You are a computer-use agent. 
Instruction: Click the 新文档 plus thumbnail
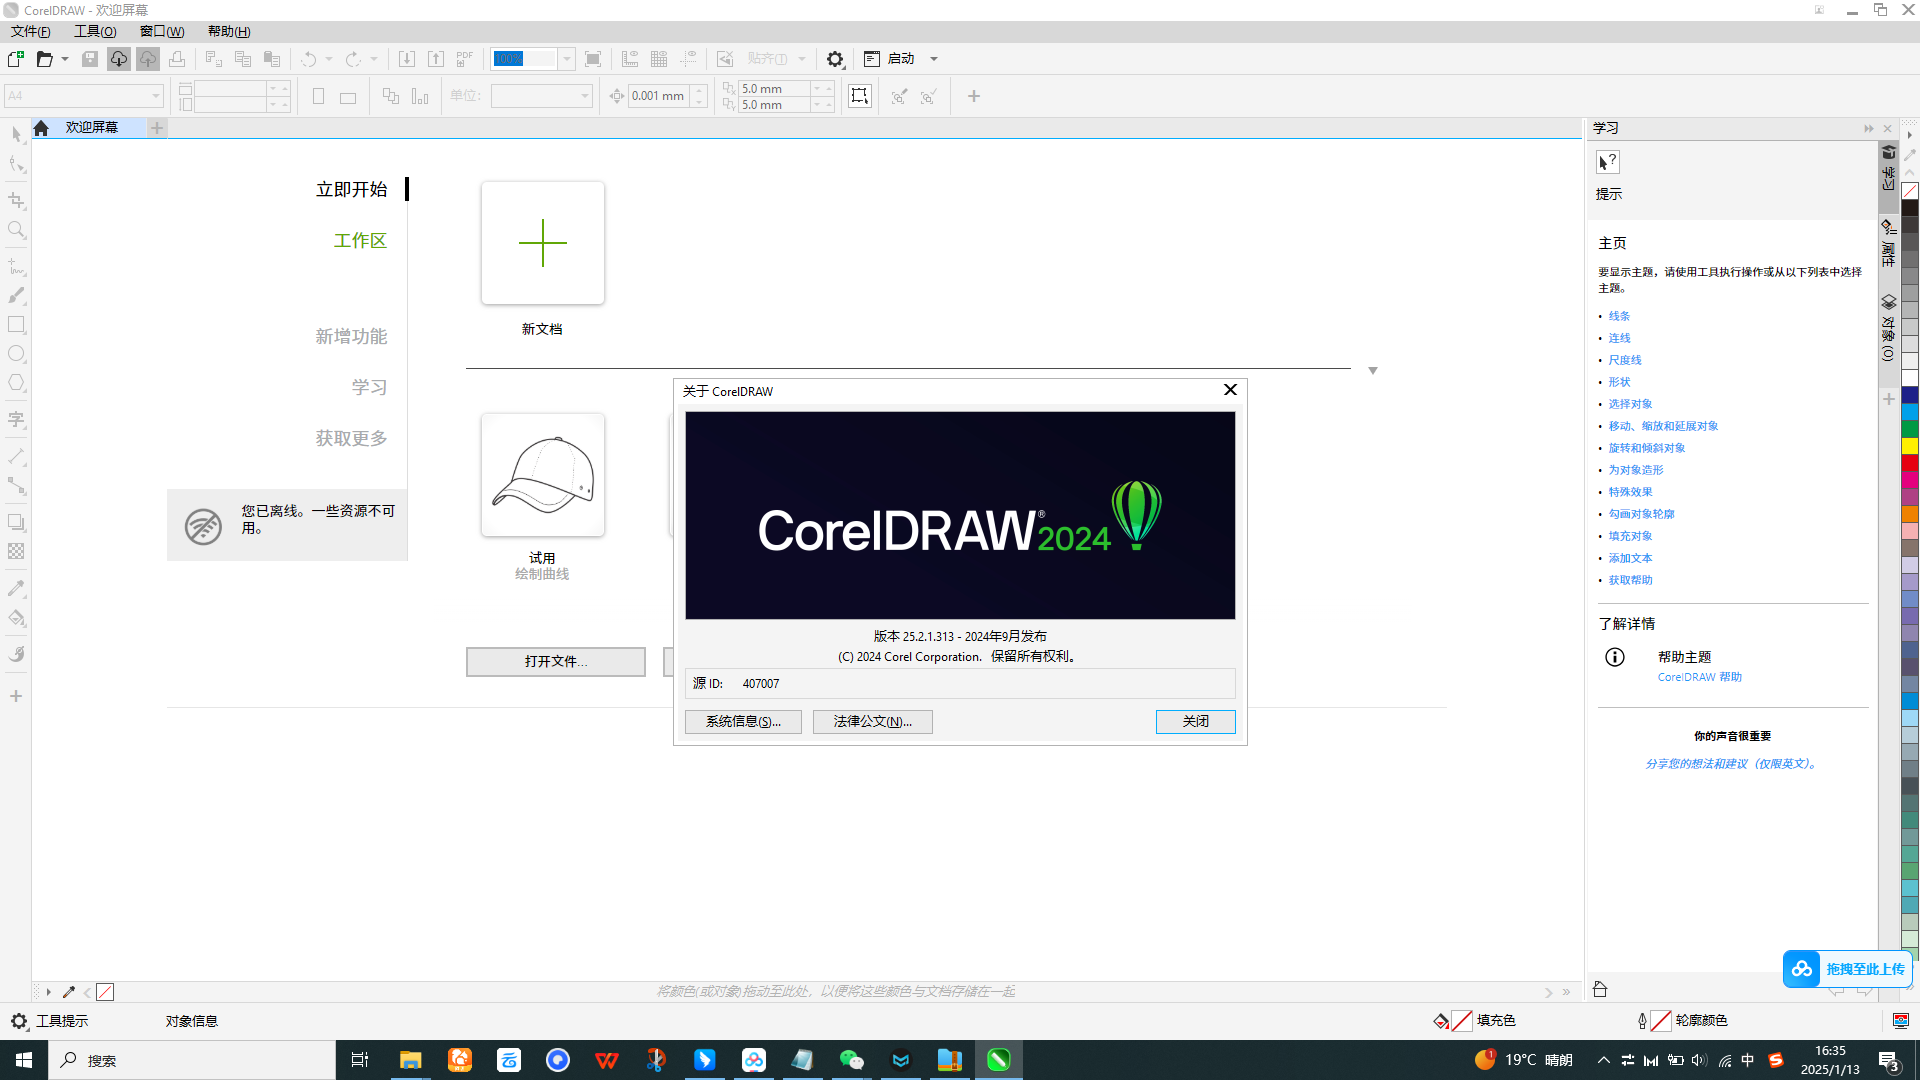543,243
